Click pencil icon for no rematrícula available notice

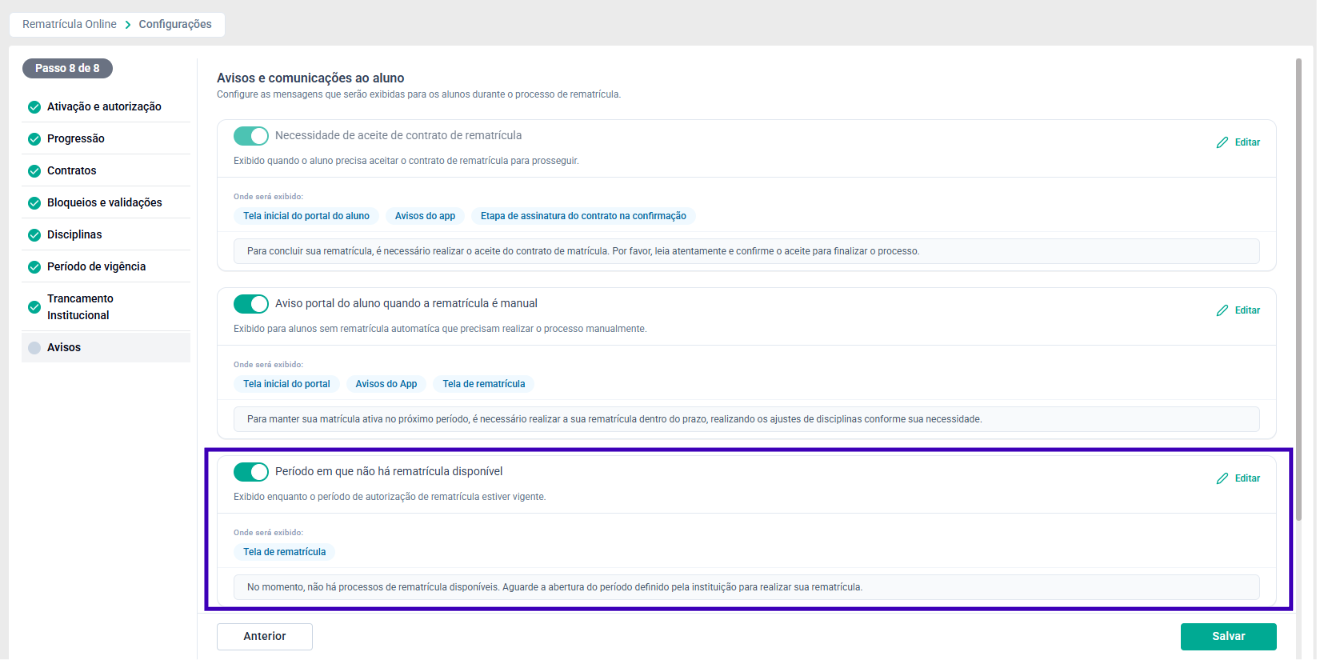1222,478
